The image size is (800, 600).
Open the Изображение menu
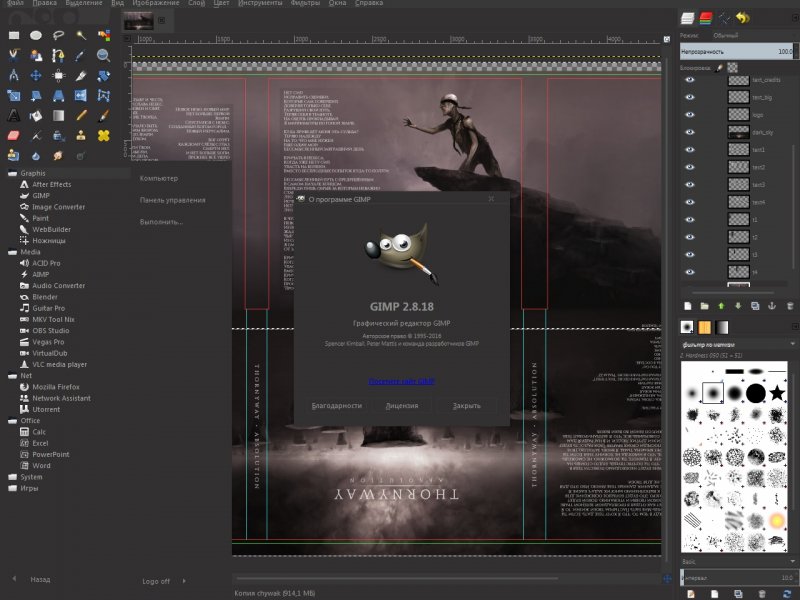coord(156,3)
